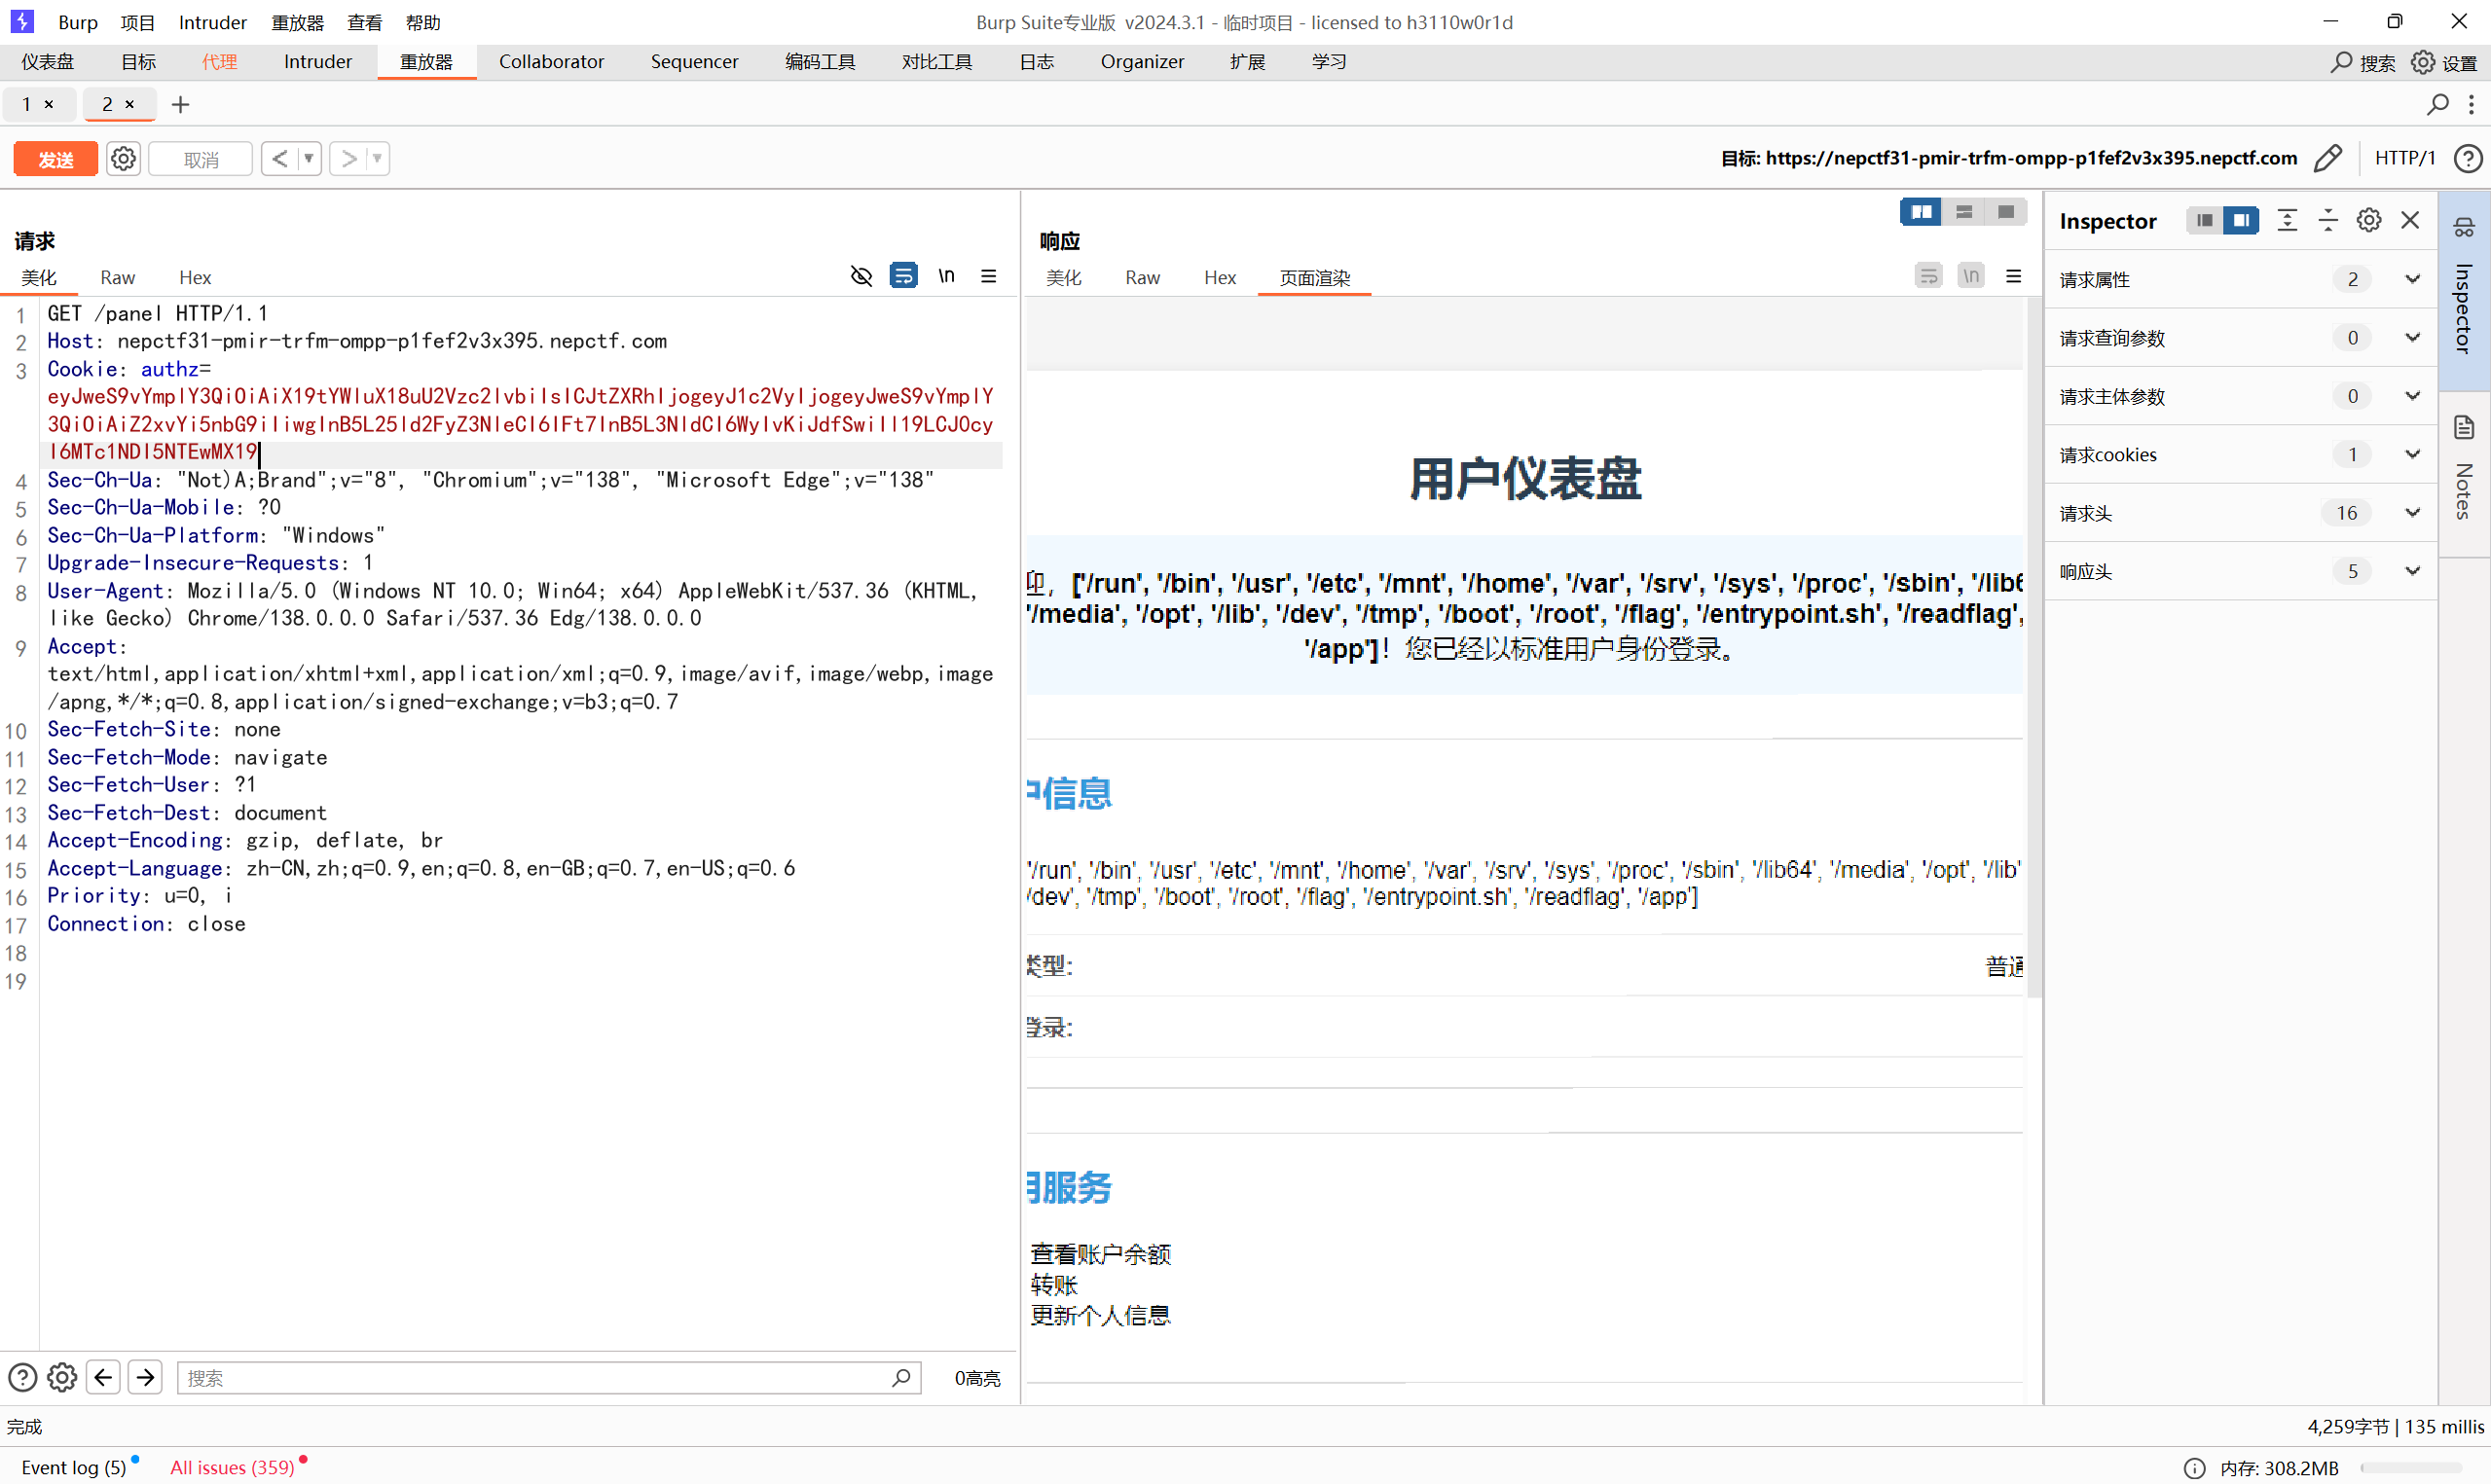Close the Inspector panel
Screen dimensions: 2491x1484
tap(2410, 220)
